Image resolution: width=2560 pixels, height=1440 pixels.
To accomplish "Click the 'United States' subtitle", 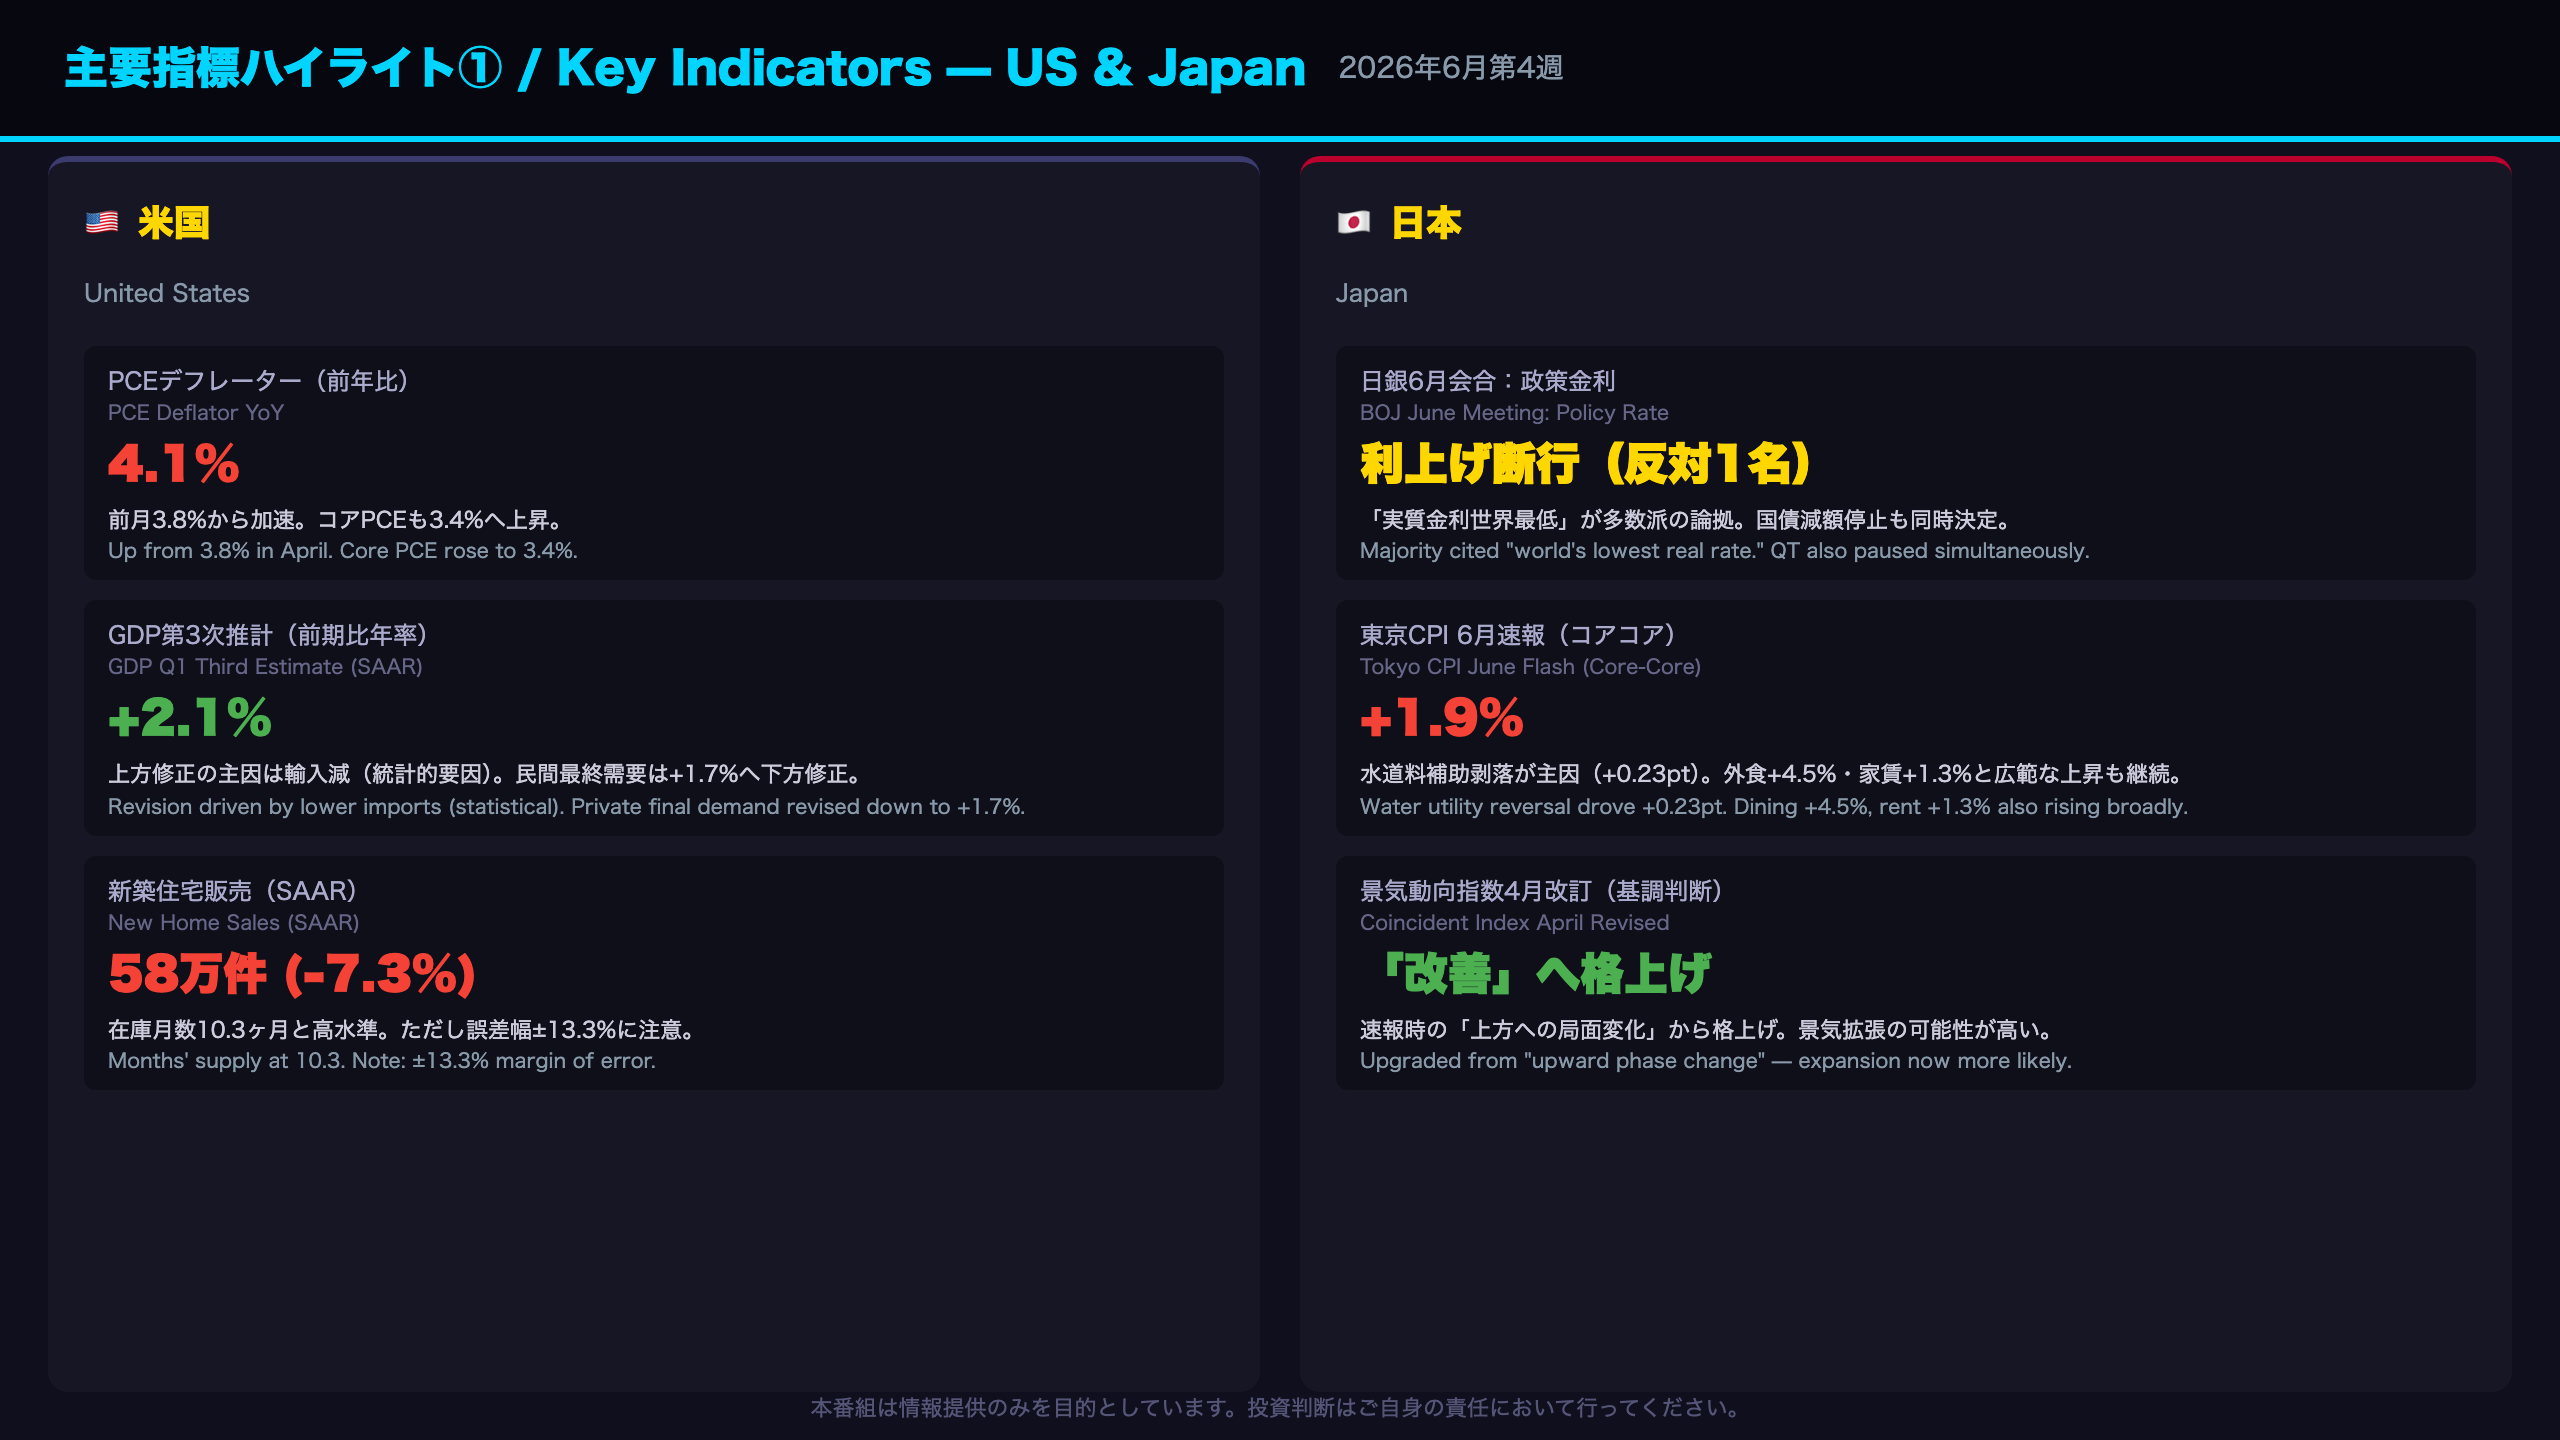I will 167,293.
